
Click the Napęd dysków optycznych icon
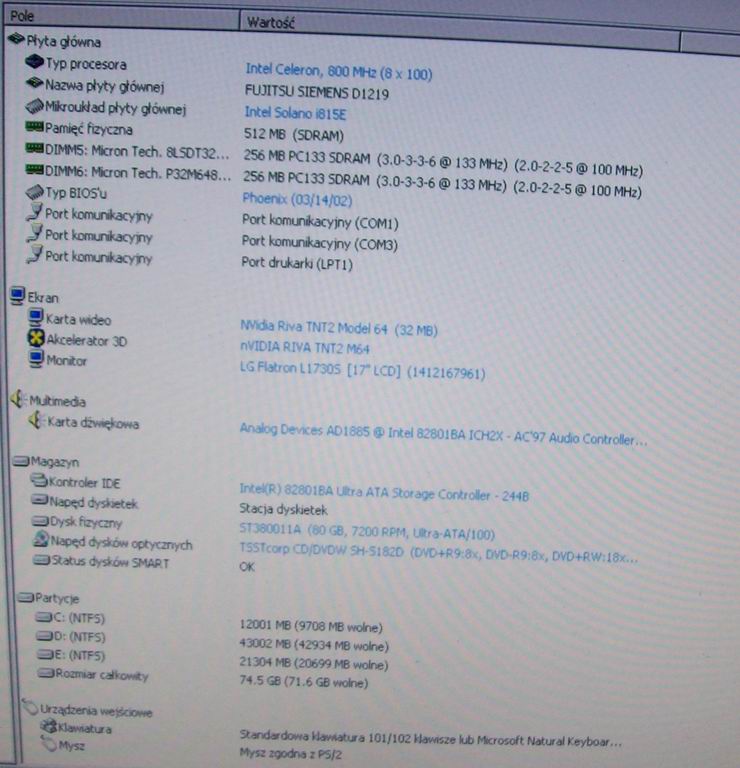click(x=41, y=539)
